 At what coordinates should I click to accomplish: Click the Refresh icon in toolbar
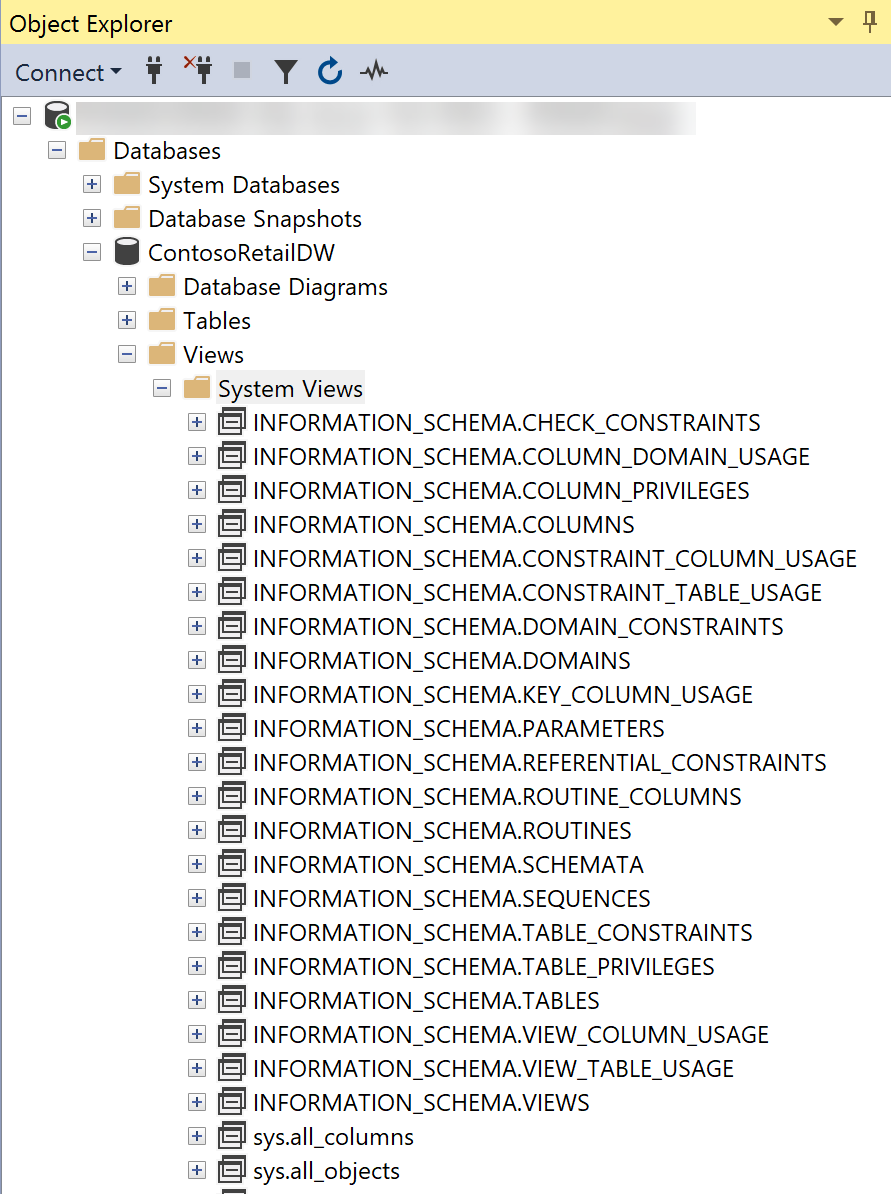pos(330,72)
